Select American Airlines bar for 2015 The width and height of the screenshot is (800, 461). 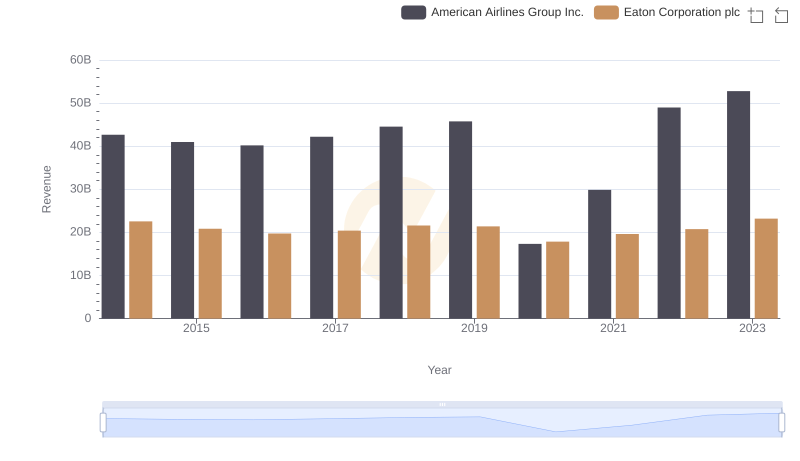[182, 230]
